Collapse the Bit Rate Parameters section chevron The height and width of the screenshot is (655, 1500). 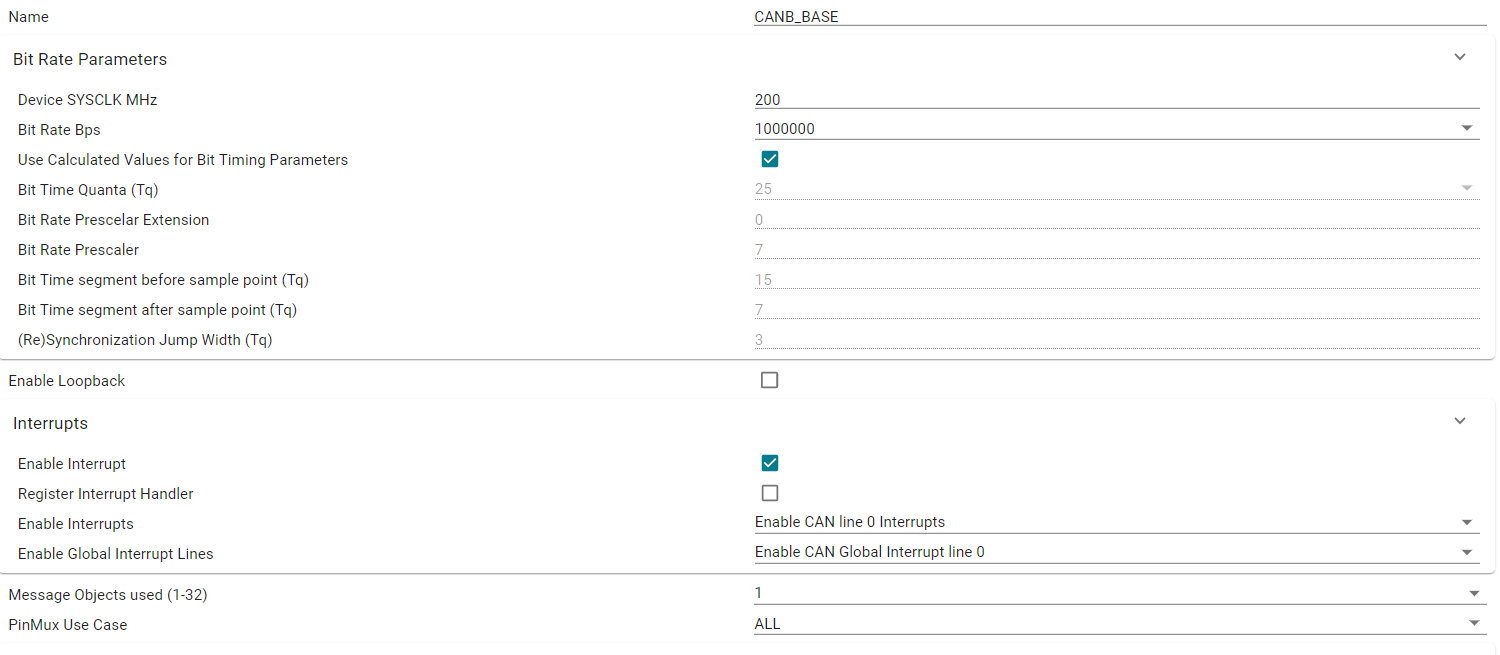pos(1460,57)
